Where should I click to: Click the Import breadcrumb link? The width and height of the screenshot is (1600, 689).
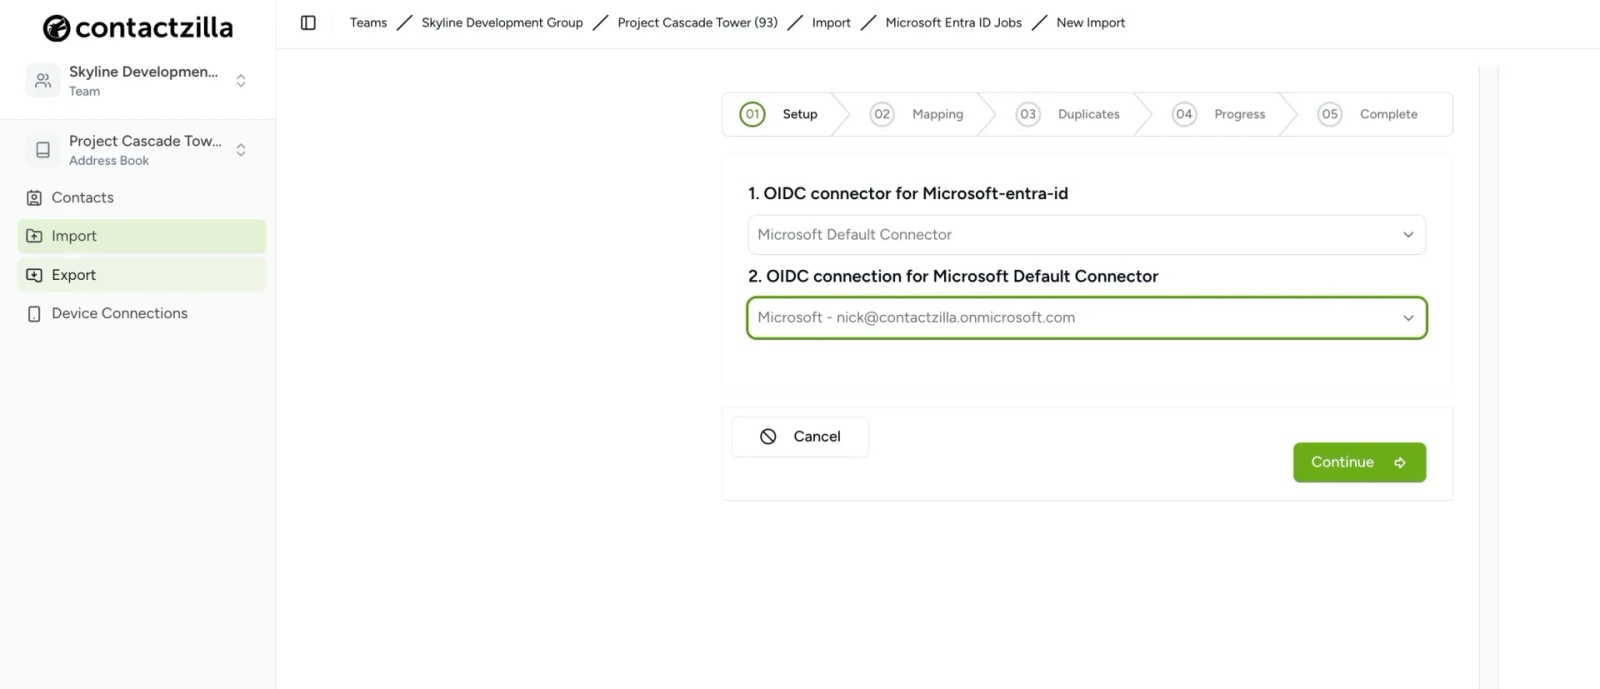(x=831, y=22)
